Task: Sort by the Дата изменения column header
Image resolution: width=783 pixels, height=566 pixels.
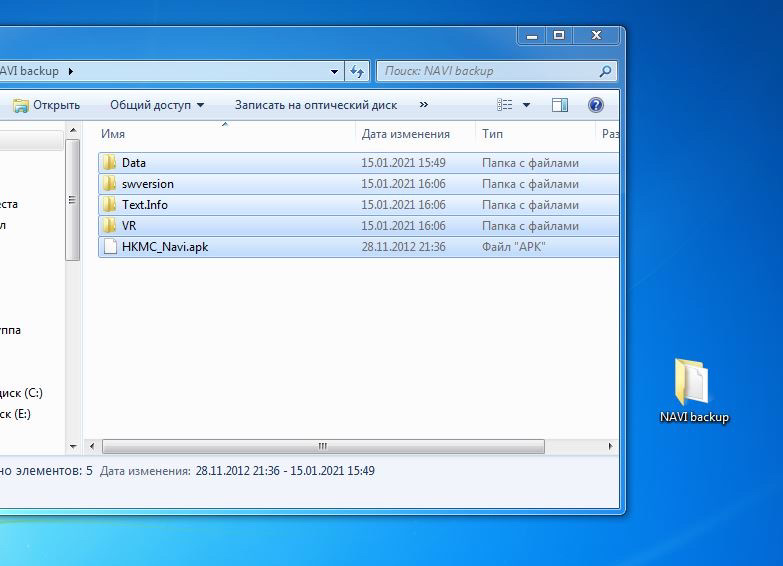Action: (405, 134)
